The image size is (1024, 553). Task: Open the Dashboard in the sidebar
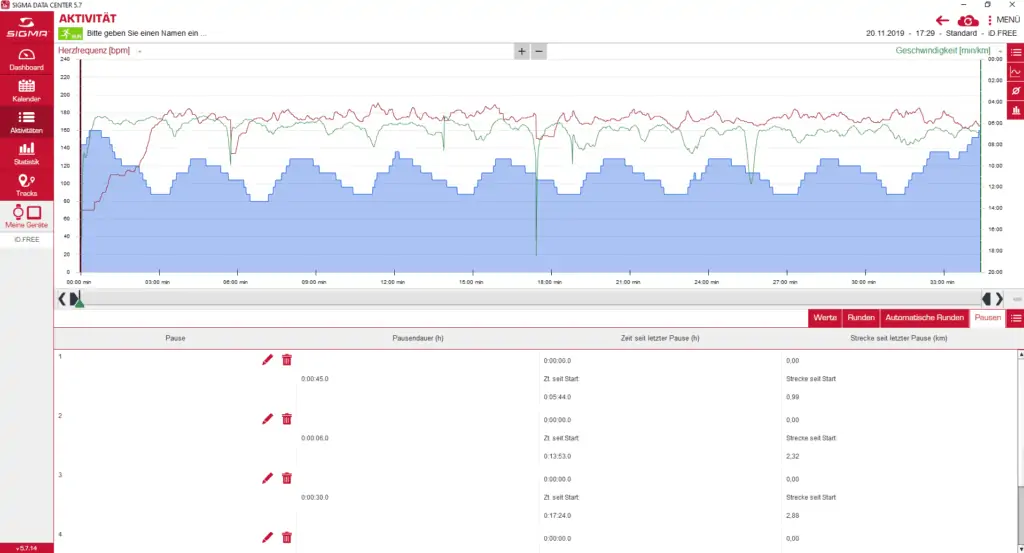point(27,59)
